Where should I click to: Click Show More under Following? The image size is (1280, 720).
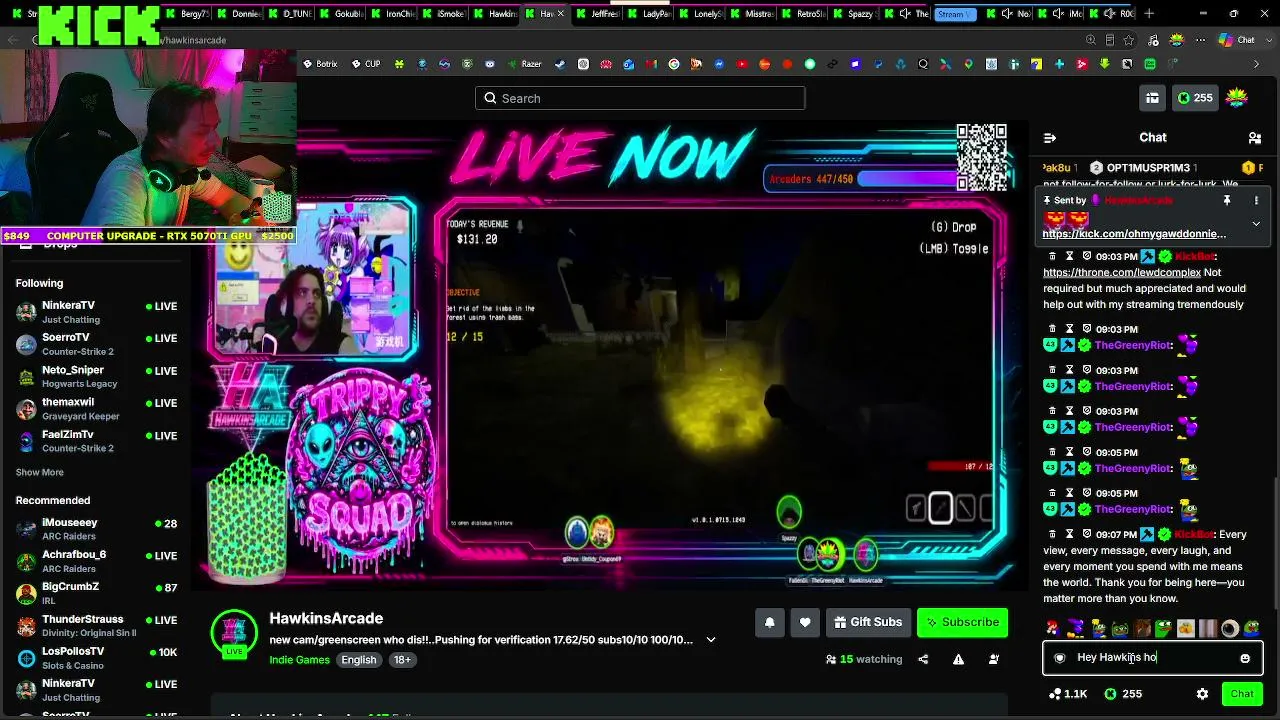pyautogui.click(x=39, y=472)
